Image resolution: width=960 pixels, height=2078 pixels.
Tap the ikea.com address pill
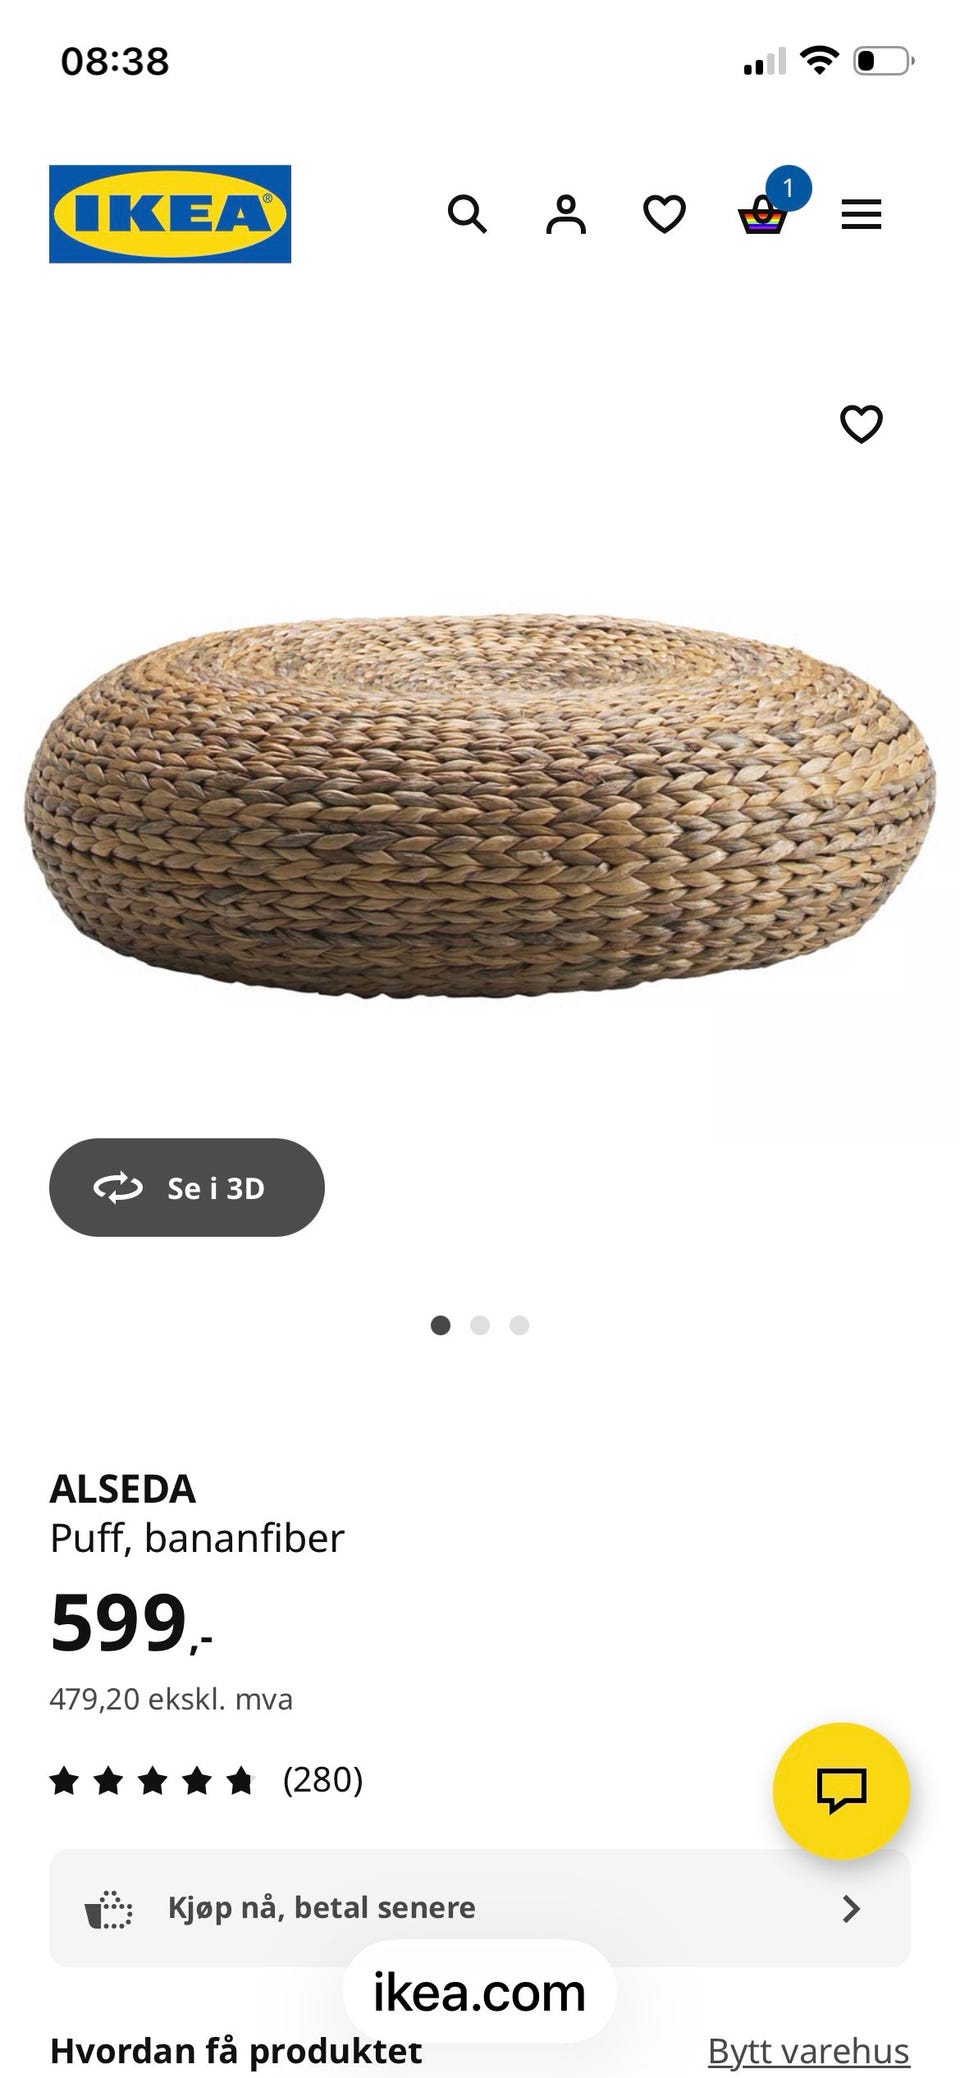point(480,1992)
